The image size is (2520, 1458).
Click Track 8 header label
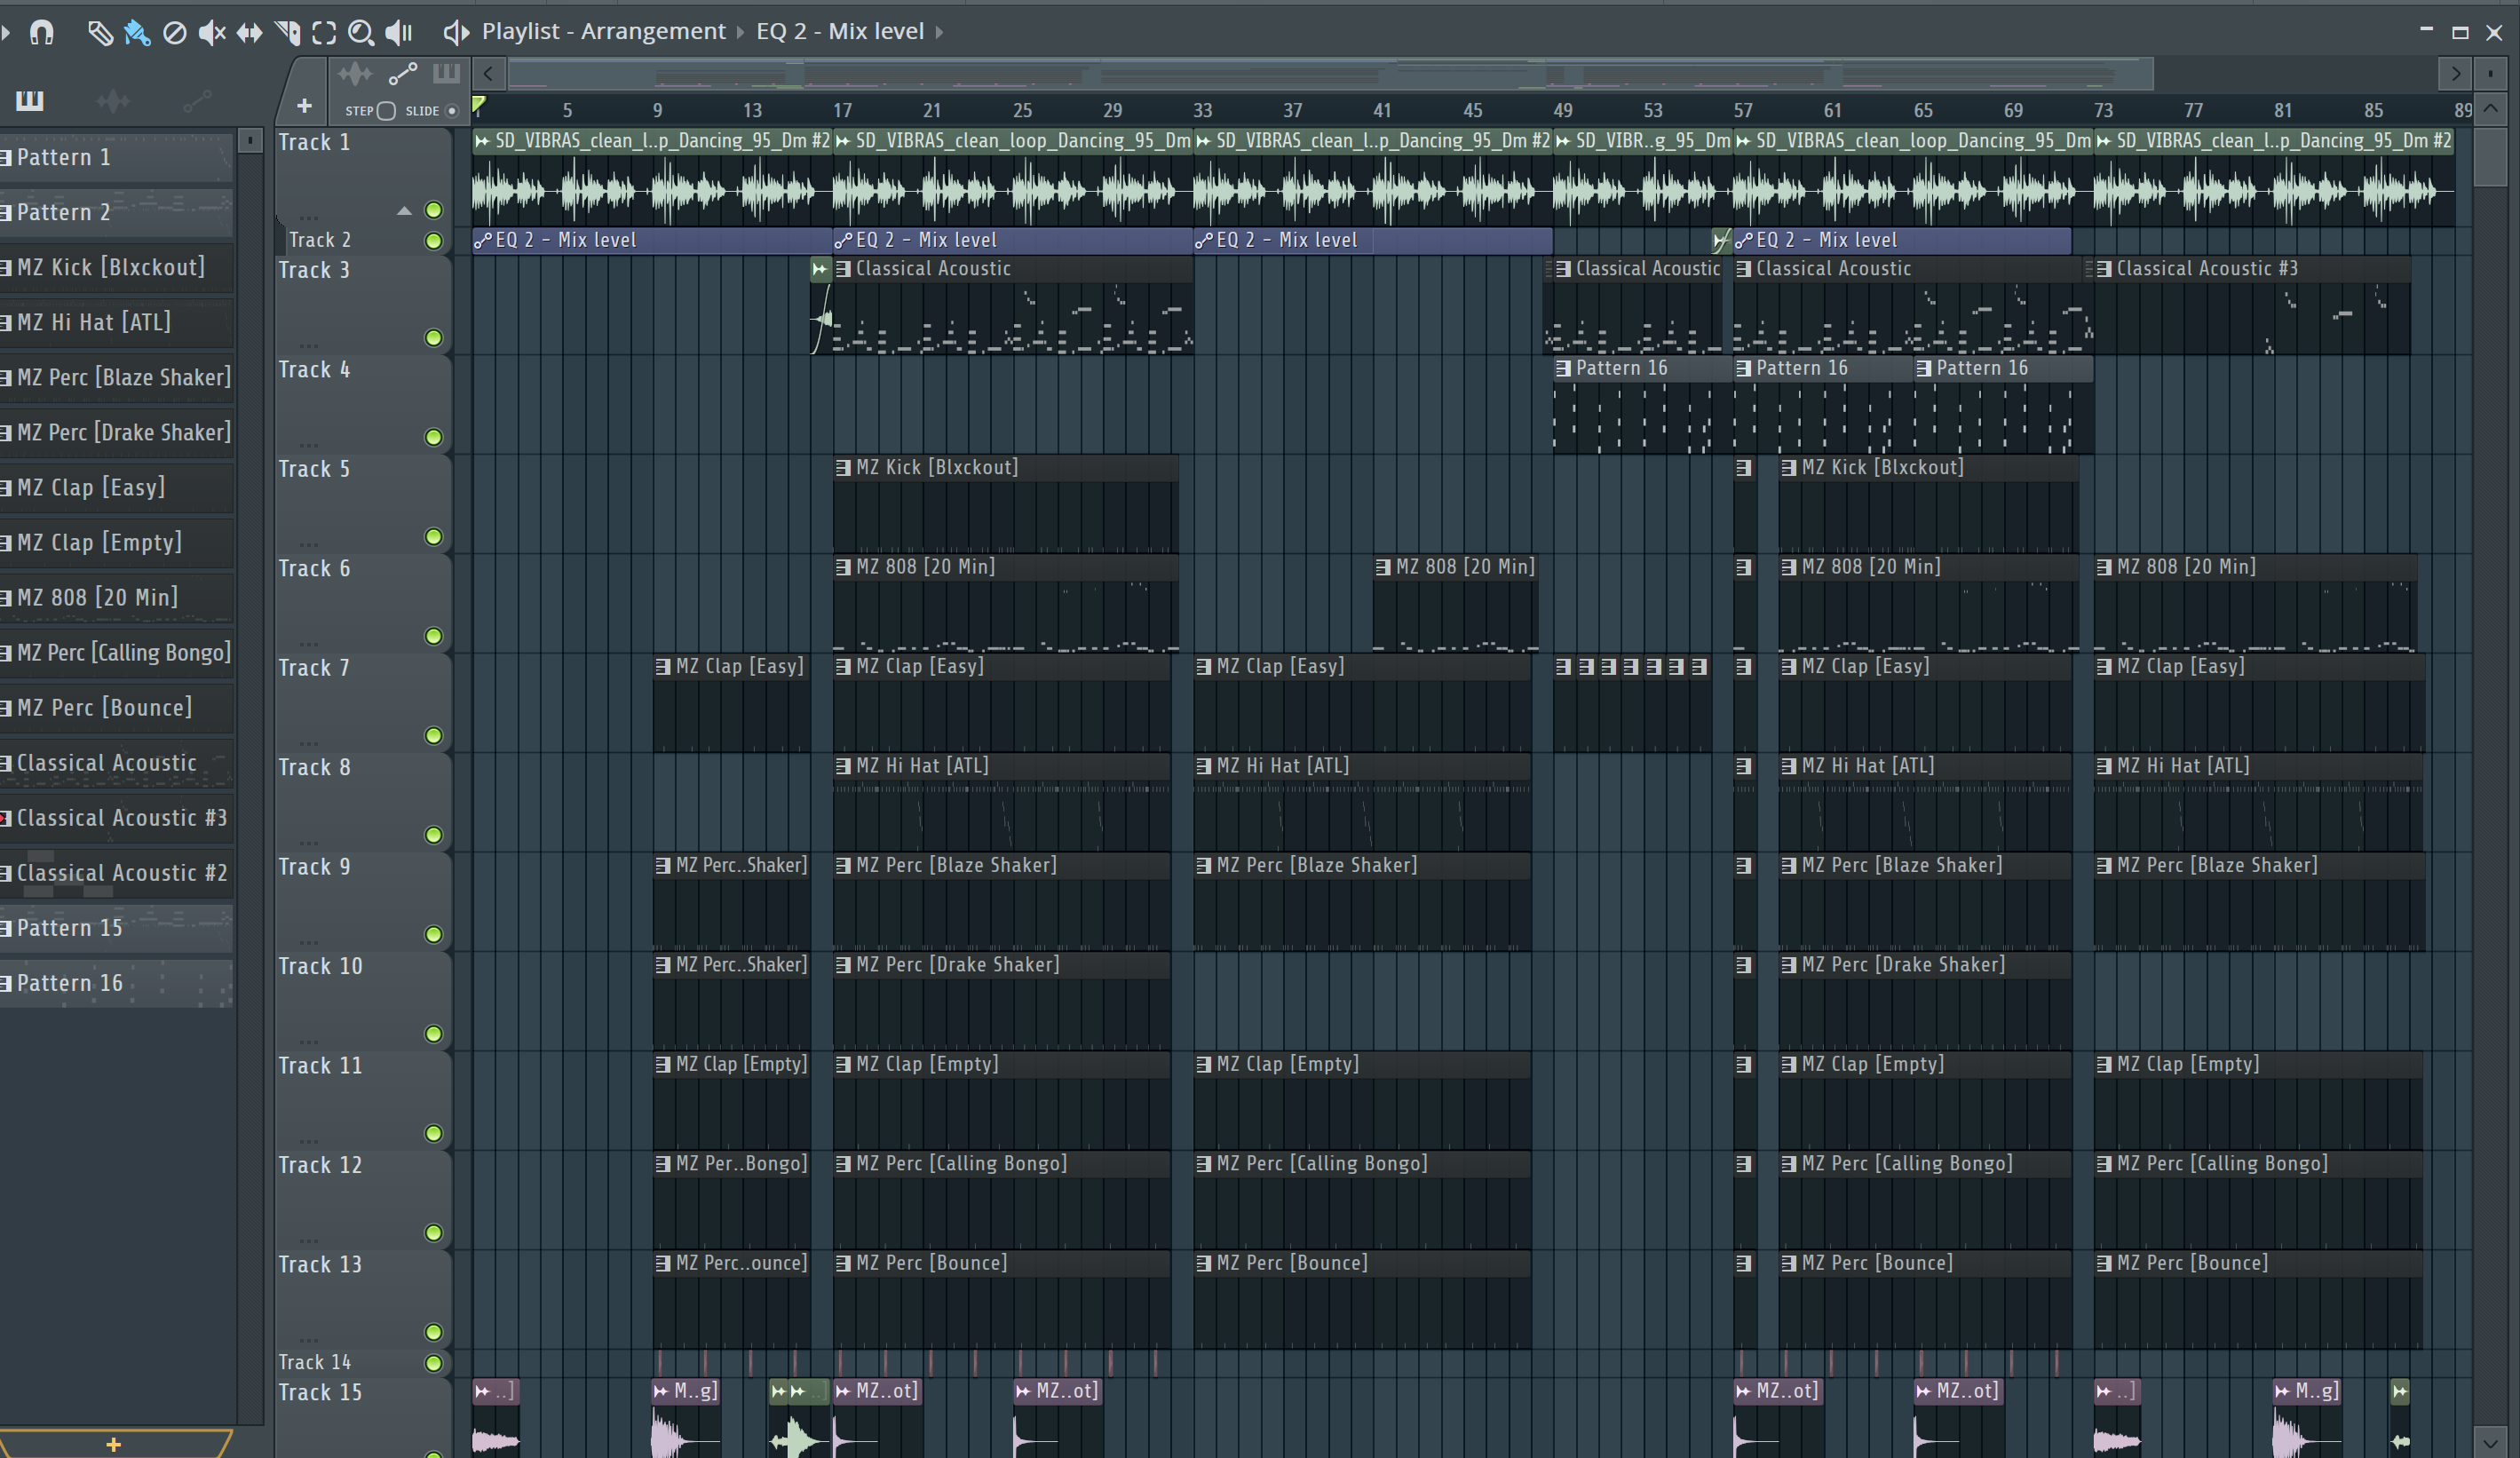click(x=314, y=767)
